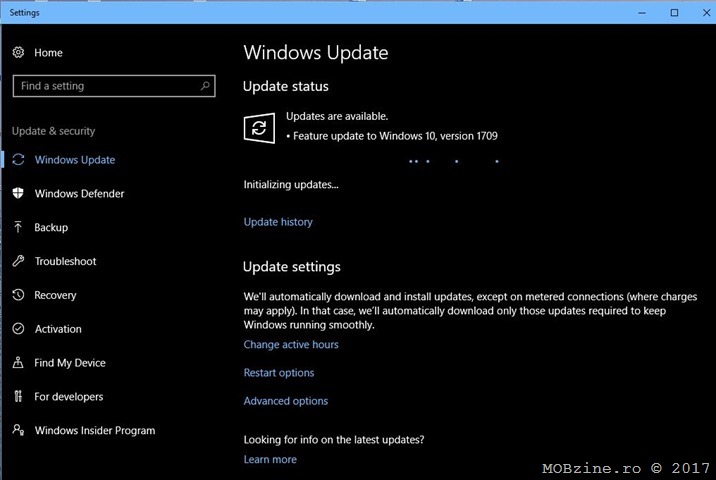The image size is (716, 480).
Task: Click the 'Initializing updates...' status text
Action: [x=291, y=185]
